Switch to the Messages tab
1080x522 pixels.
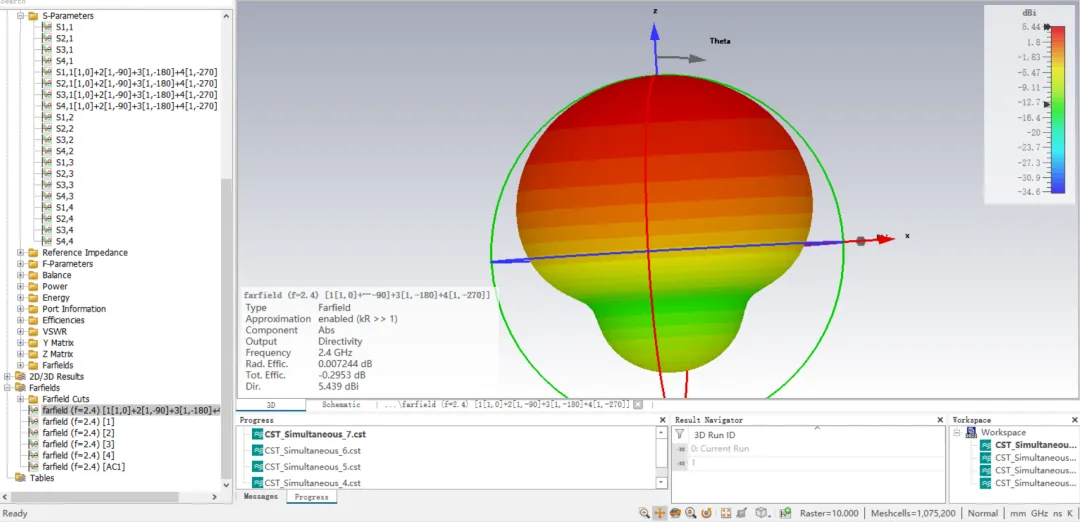(260, 497)
